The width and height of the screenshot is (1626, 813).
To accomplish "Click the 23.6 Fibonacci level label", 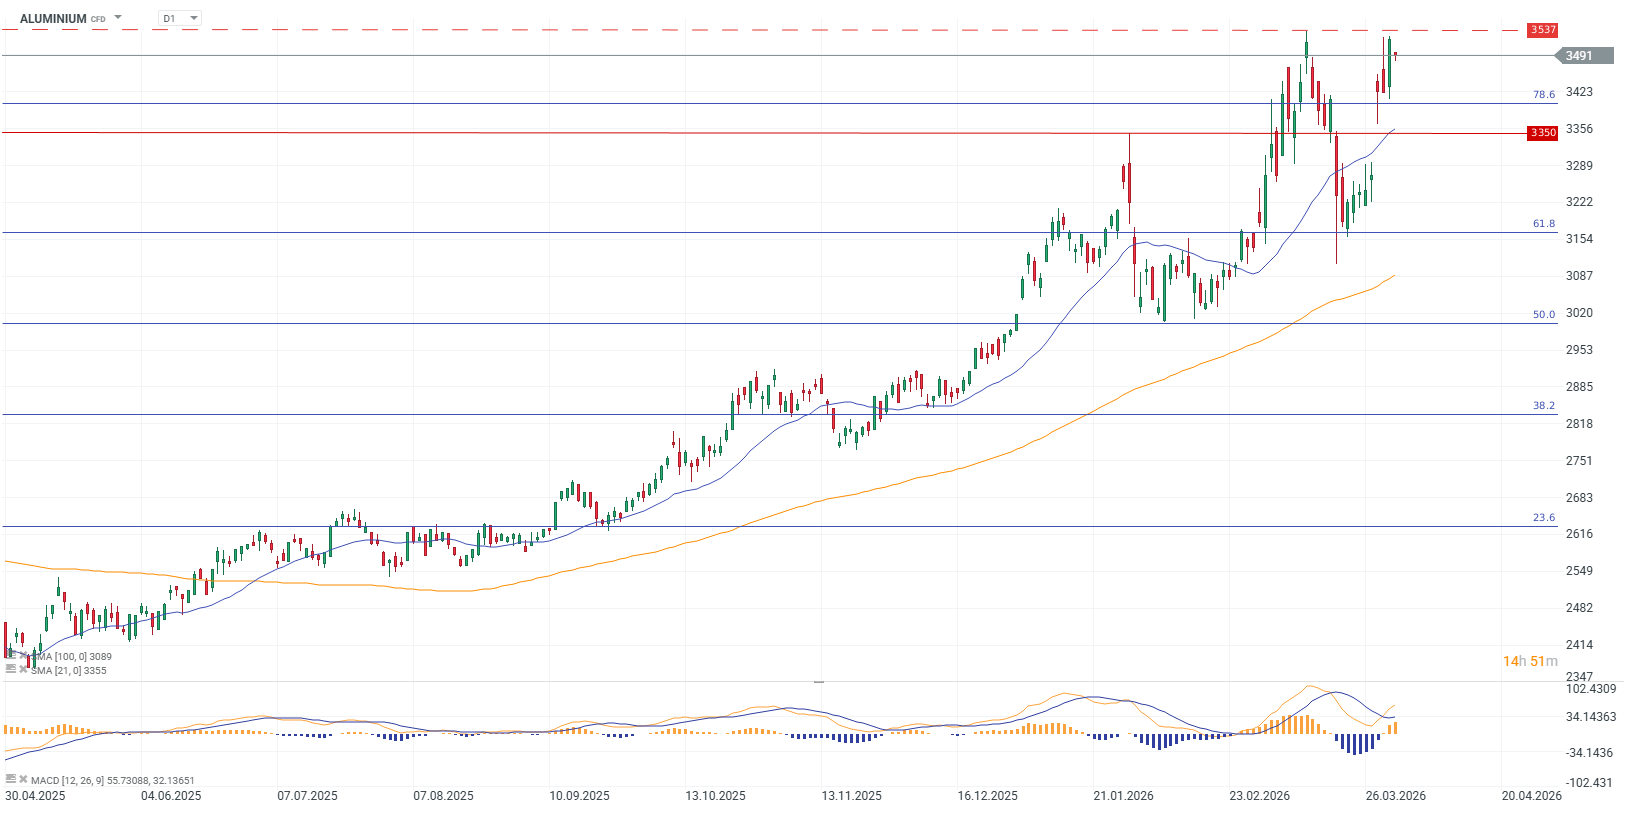I will [x=1544, y=518].
